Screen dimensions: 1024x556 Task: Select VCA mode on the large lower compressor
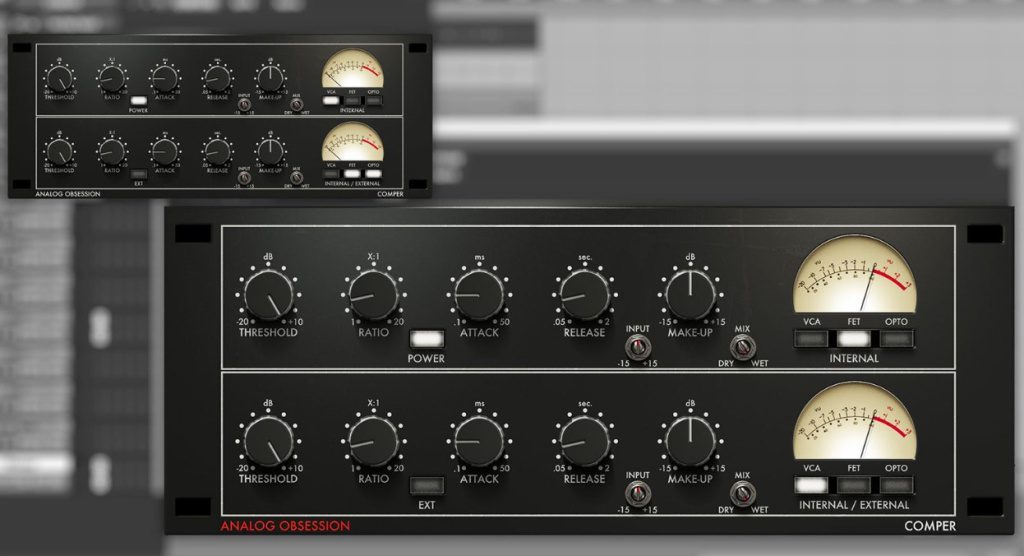coord(812,485)
